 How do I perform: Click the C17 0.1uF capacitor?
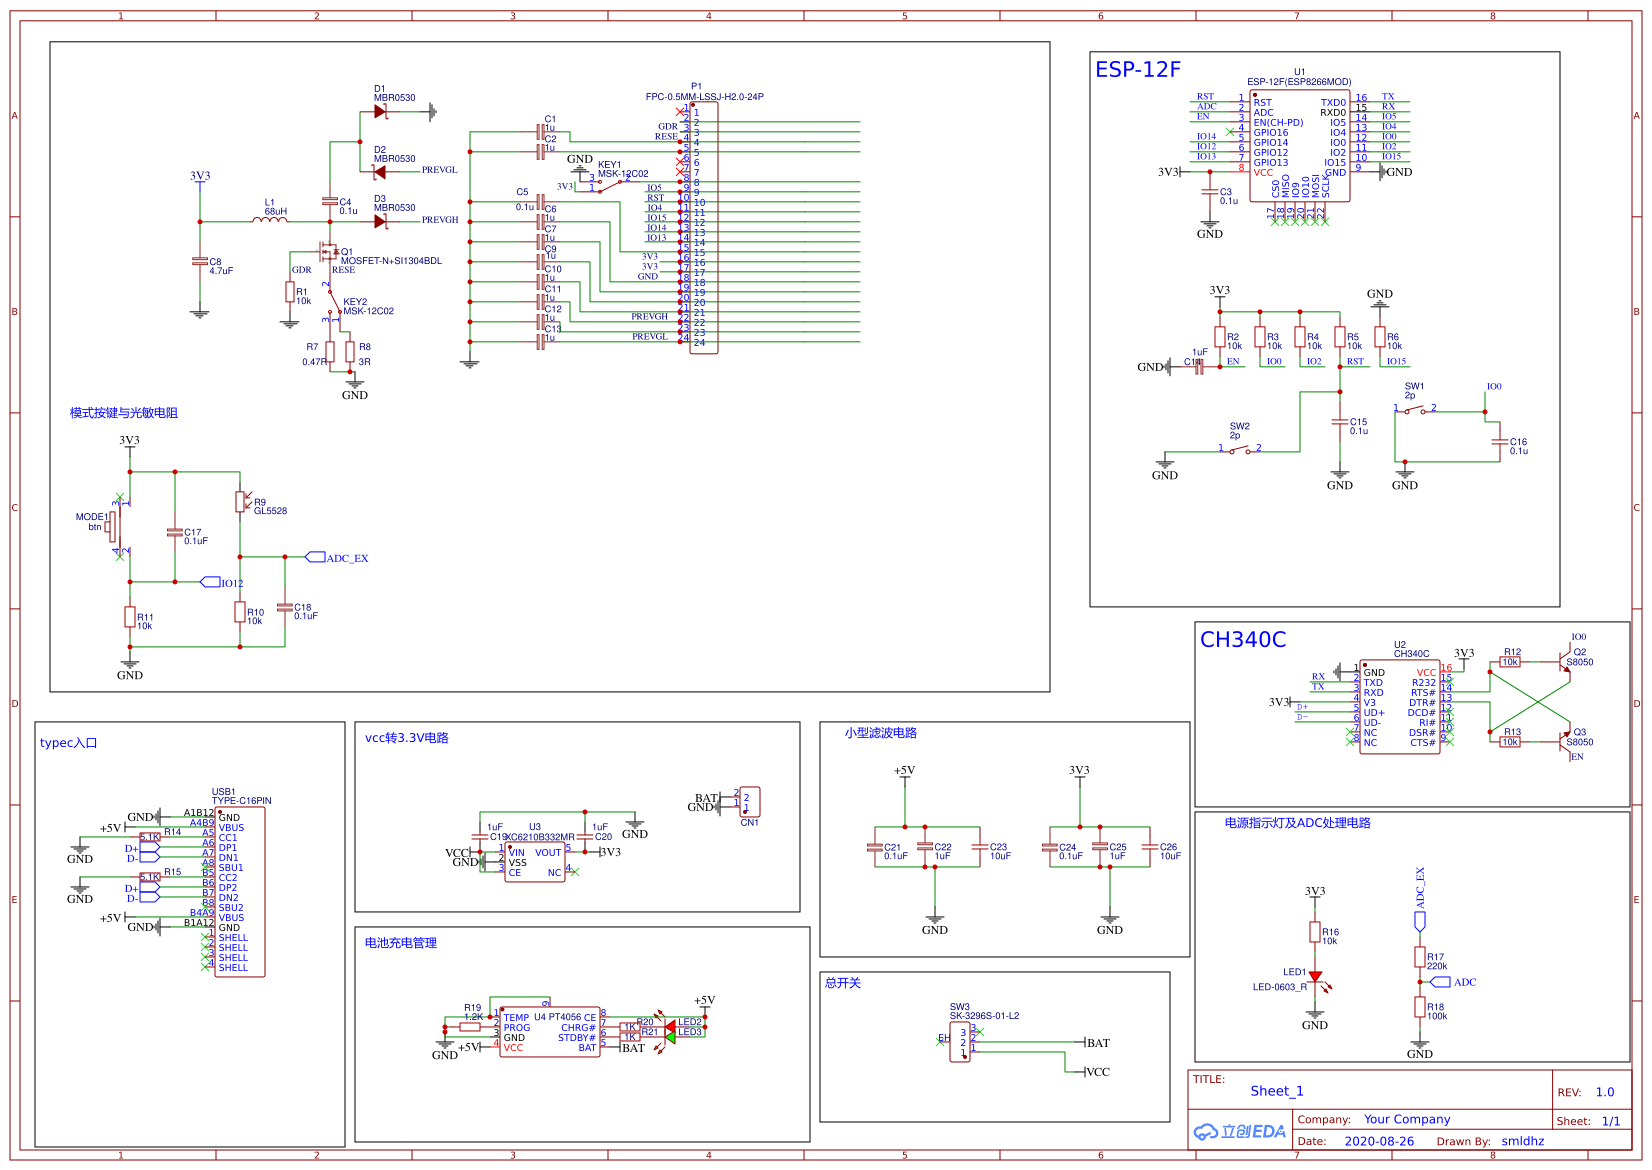tap(175, 534)
